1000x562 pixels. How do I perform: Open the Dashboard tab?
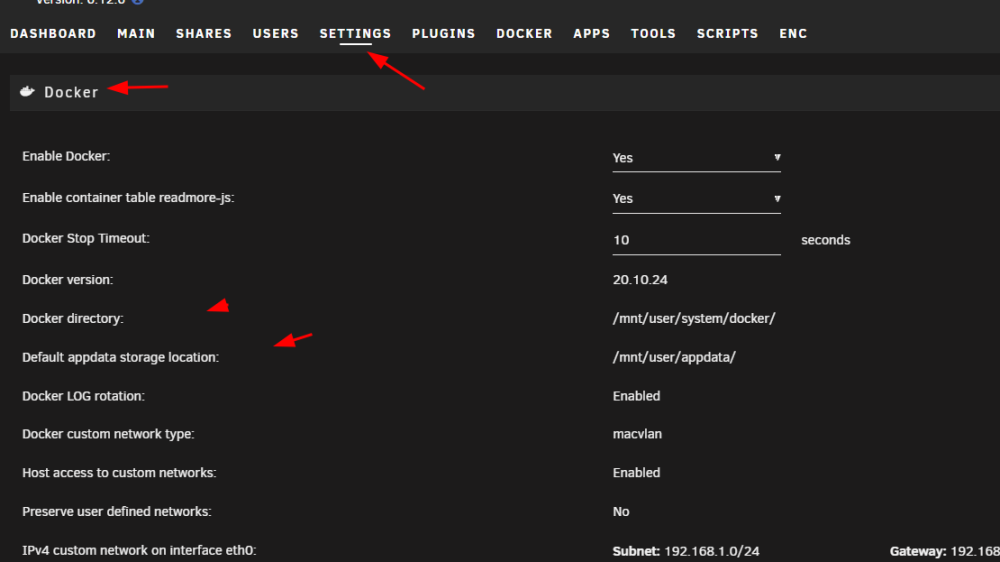click(53, 34)
